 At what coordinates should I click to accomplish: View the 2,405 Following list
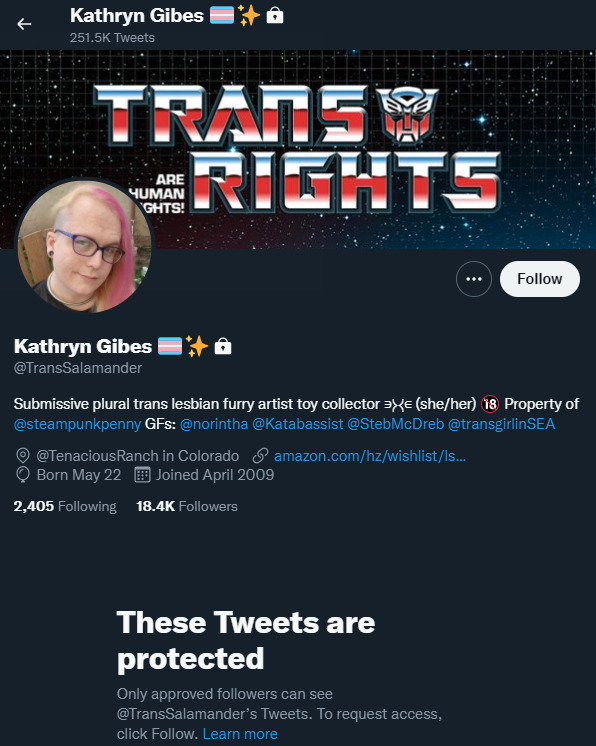tap(65, 506)
